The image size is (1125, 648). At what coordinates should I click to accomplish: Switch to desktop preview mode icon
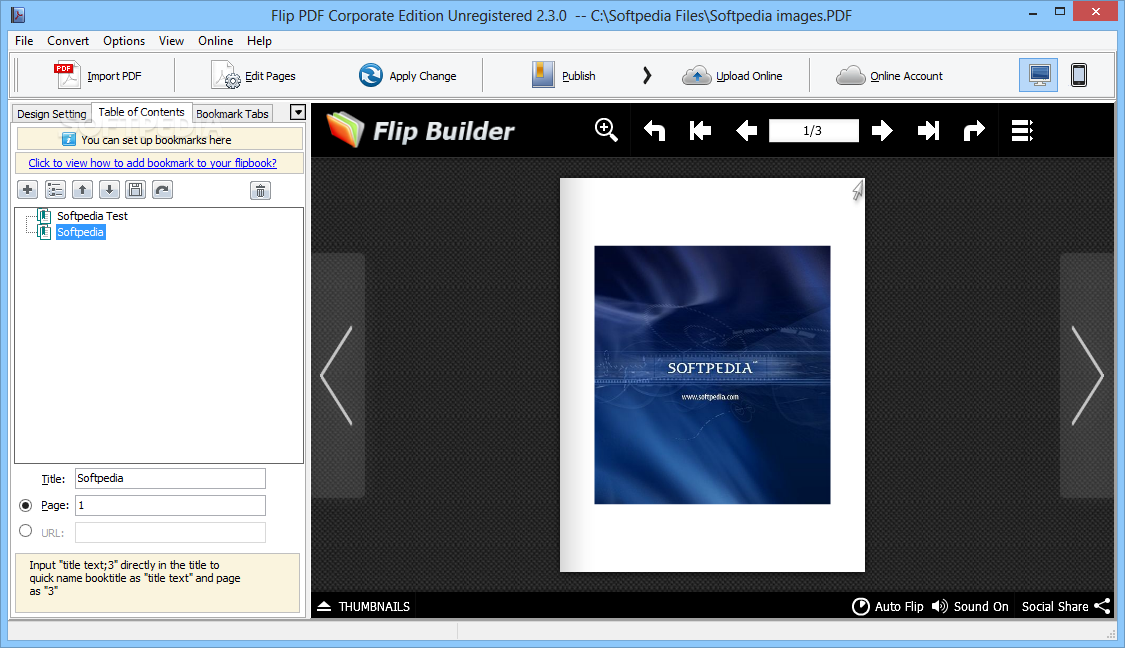pyautogui.click(x=1038, y=75)
